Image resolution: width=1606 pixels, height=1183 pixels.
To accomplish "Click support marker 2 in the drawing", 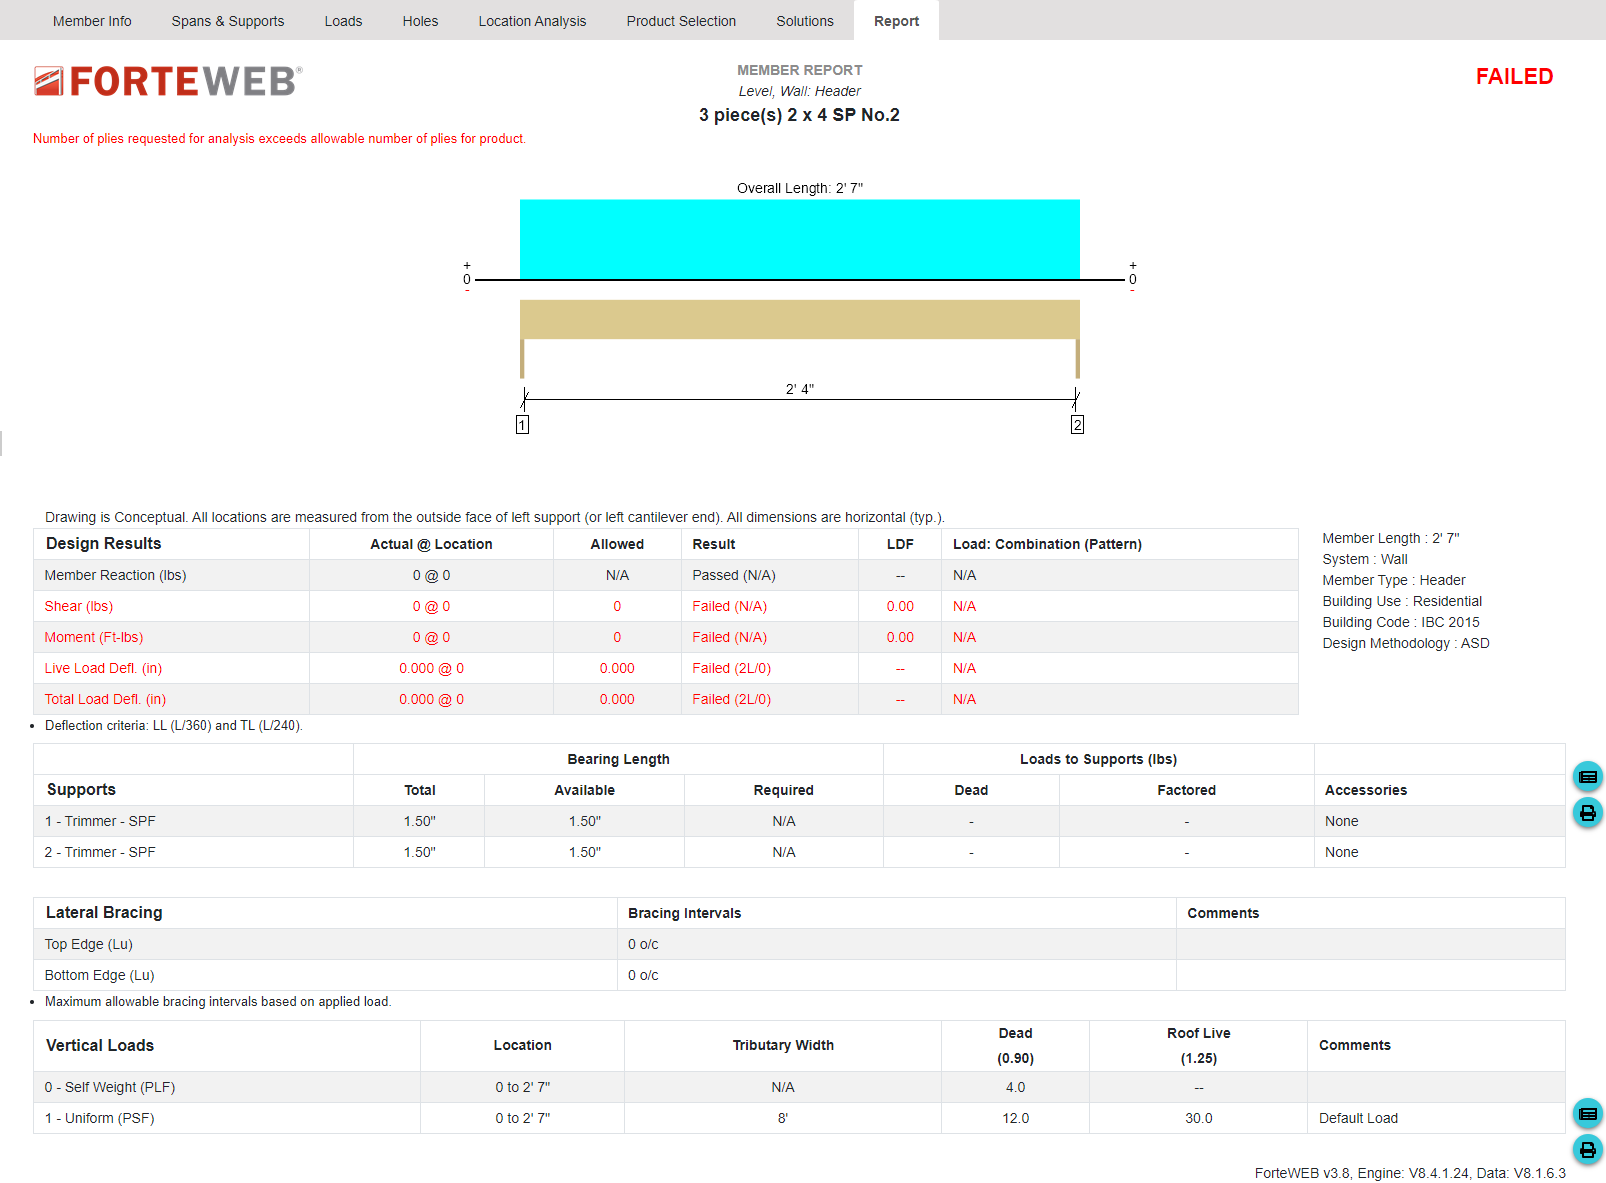I will pyautogui.click(x=1077, y=425).
